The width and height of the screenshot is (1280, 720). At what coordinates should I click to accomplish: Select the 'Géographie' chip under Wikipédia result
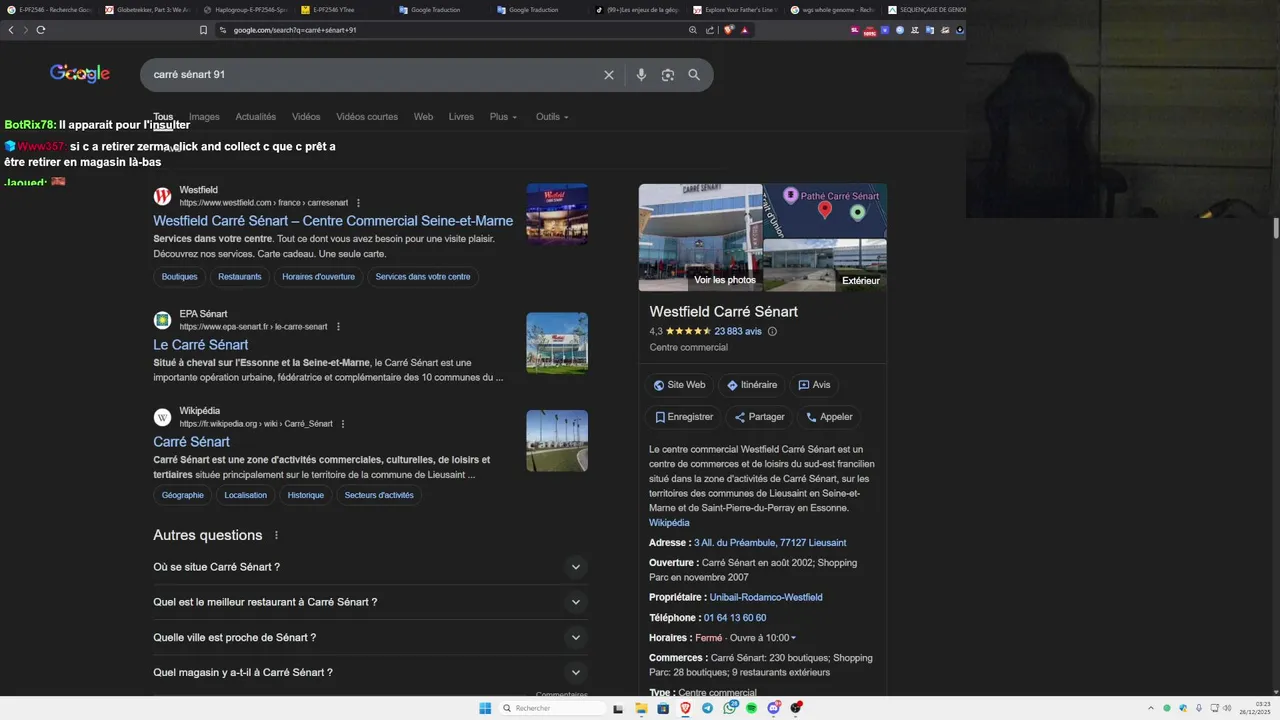183,495
